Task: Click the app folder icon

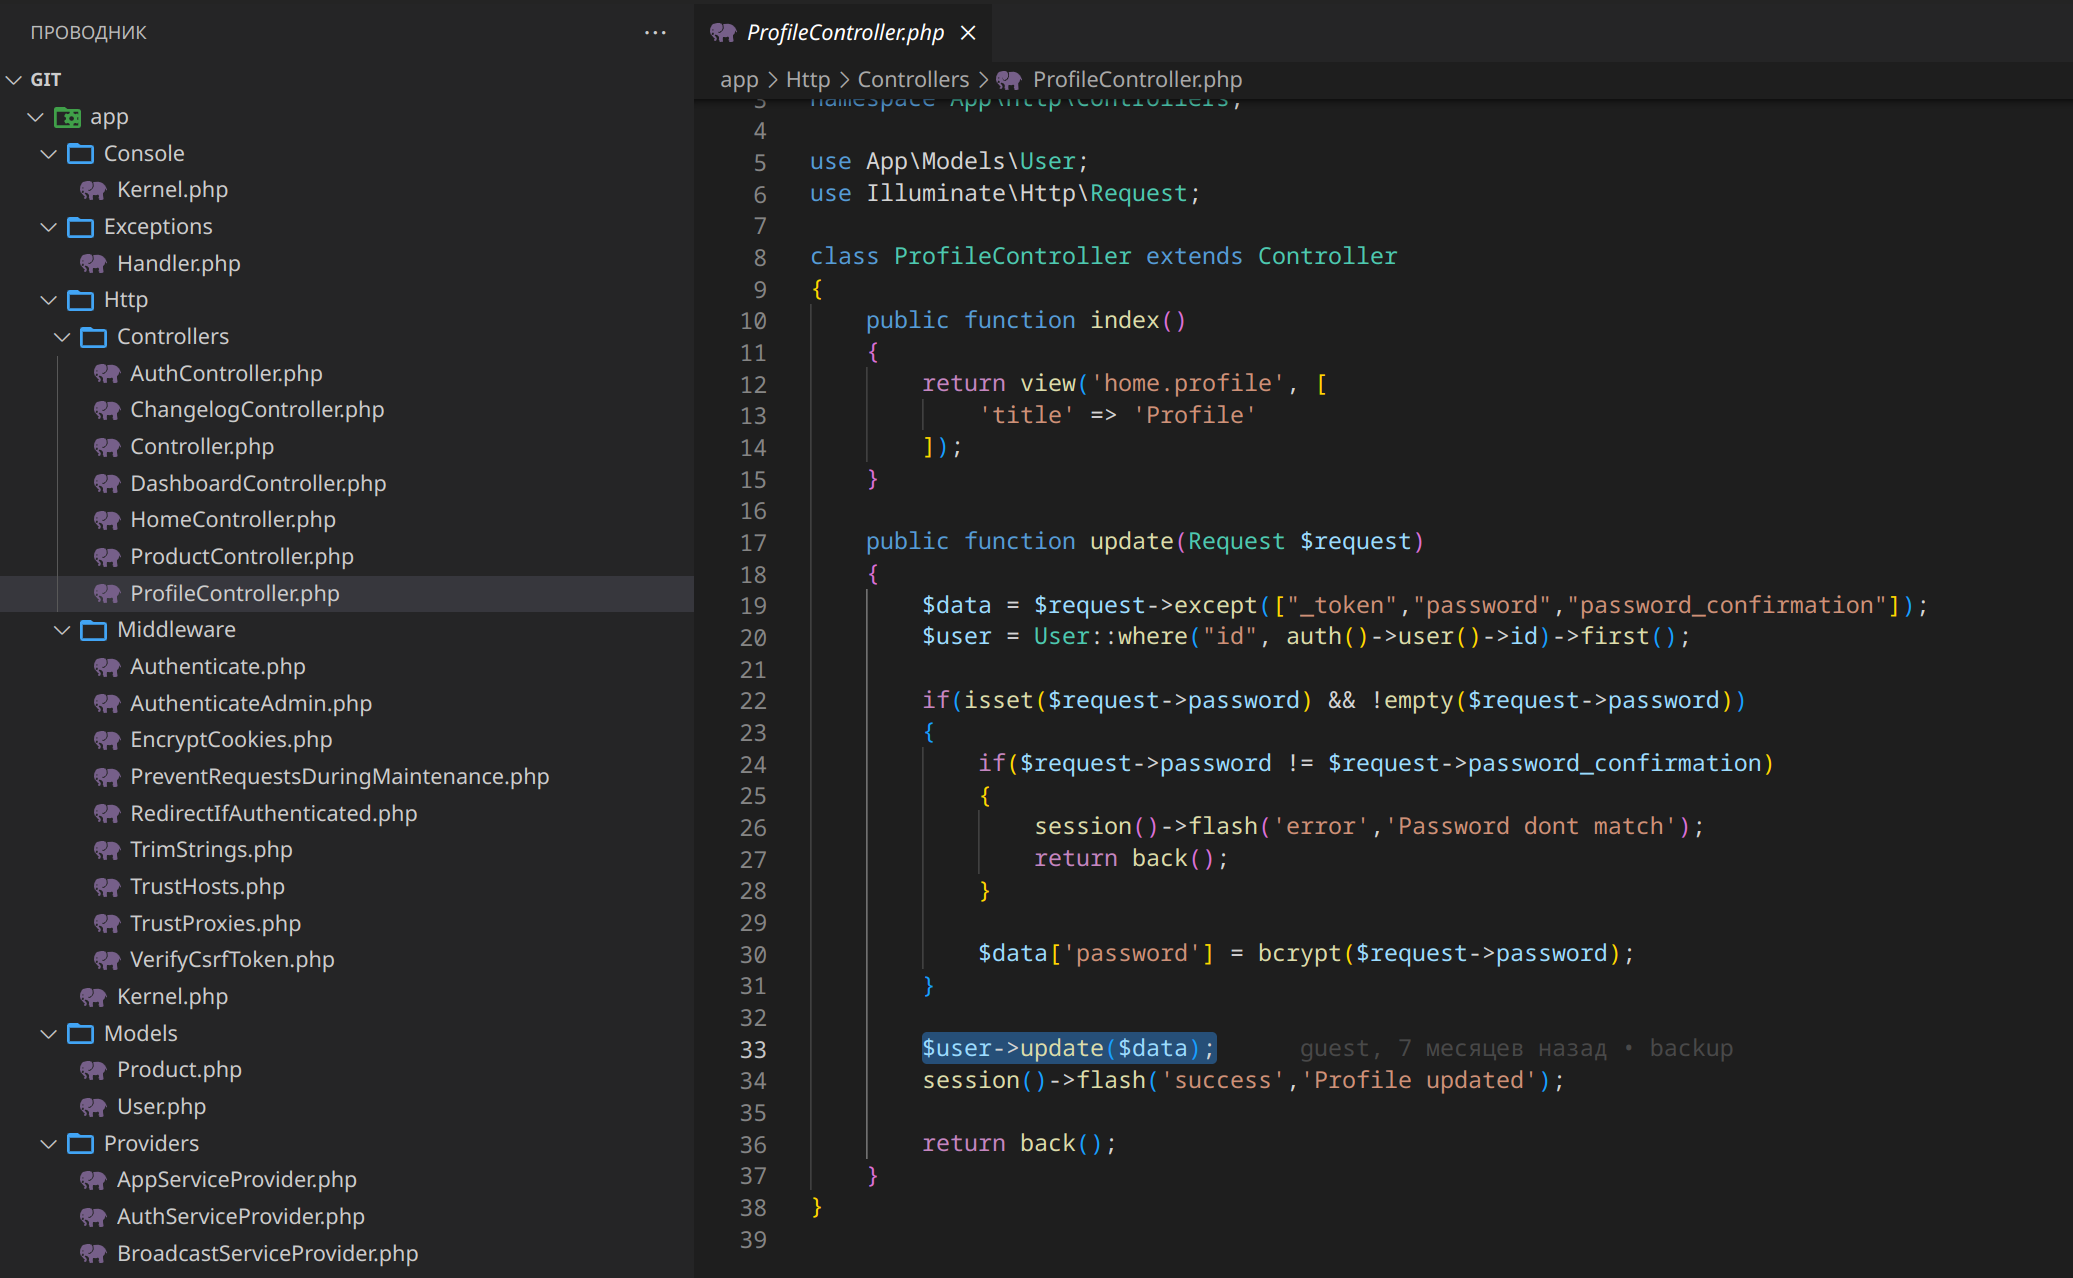Action: [x=68, y=117]
